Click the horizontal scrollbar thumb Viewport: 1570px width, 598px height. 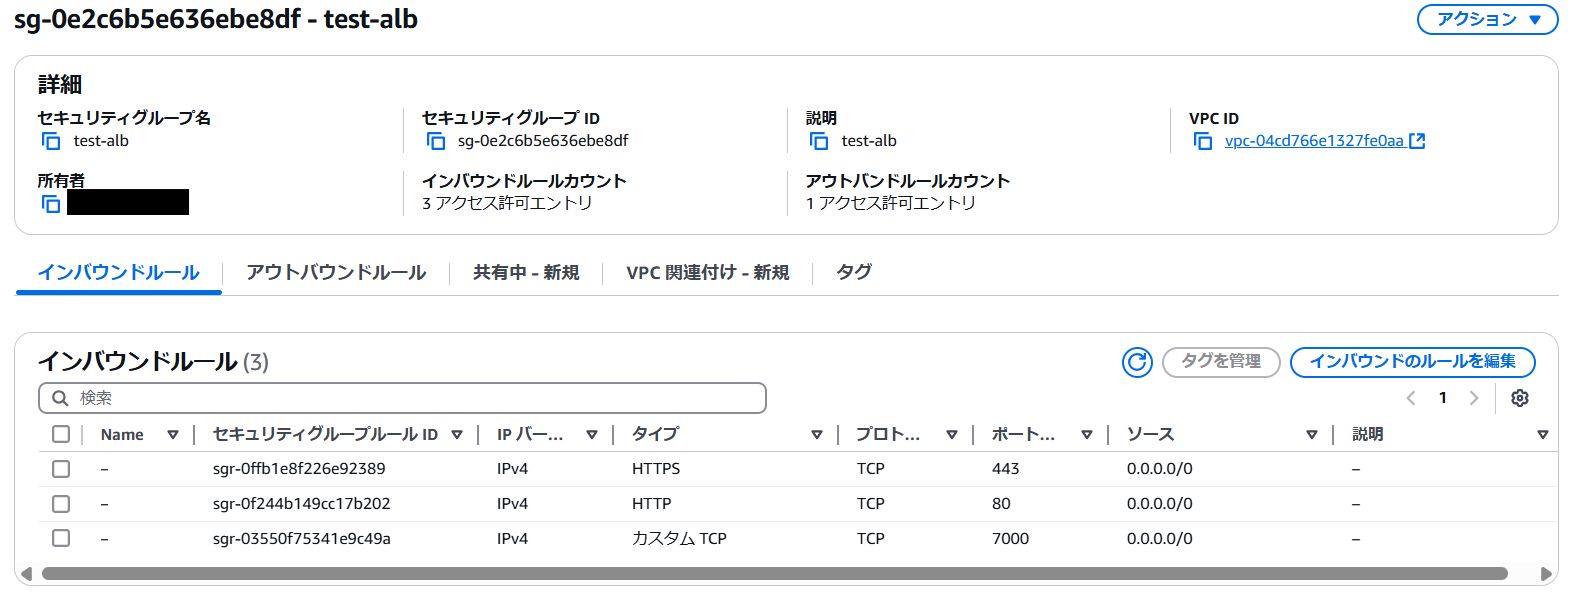[775, 574]
